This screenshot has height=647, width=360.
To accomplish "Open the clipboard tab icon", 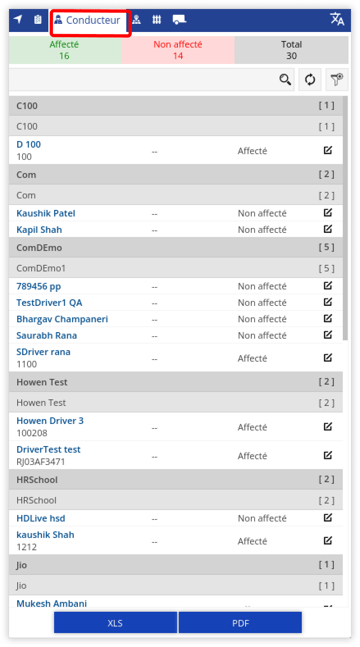I will coord(38,19).
